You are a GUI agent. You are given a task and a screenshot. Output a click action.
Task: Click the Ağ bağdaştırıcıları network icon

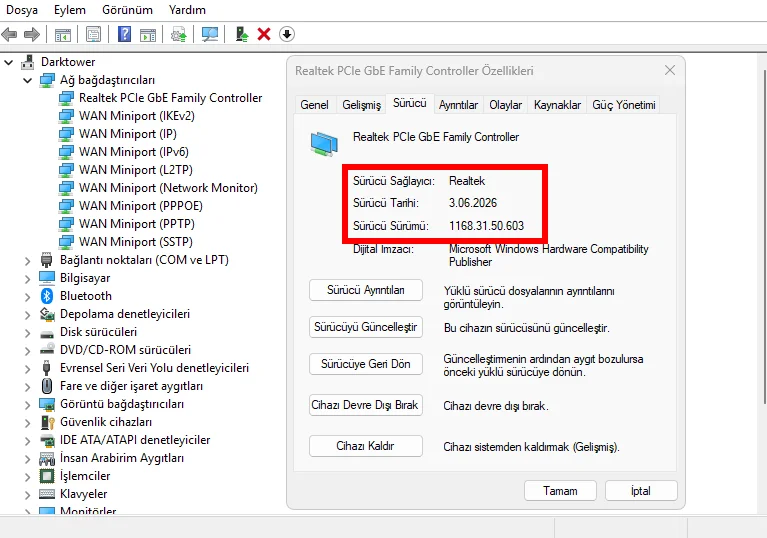tap(47, 80)
